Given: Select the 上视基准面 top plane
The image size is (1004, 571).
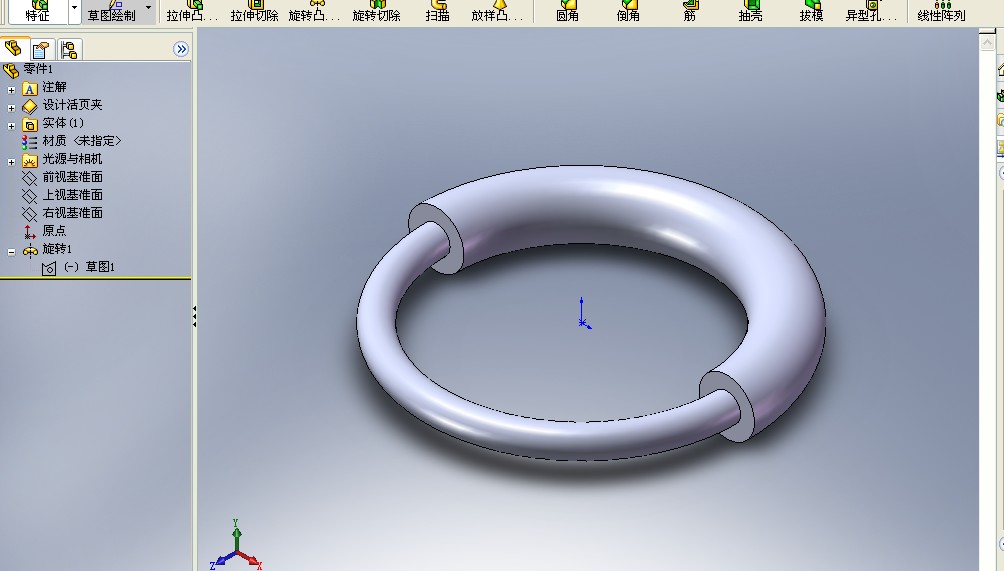Looking at the screenshot, I should 62,195.
